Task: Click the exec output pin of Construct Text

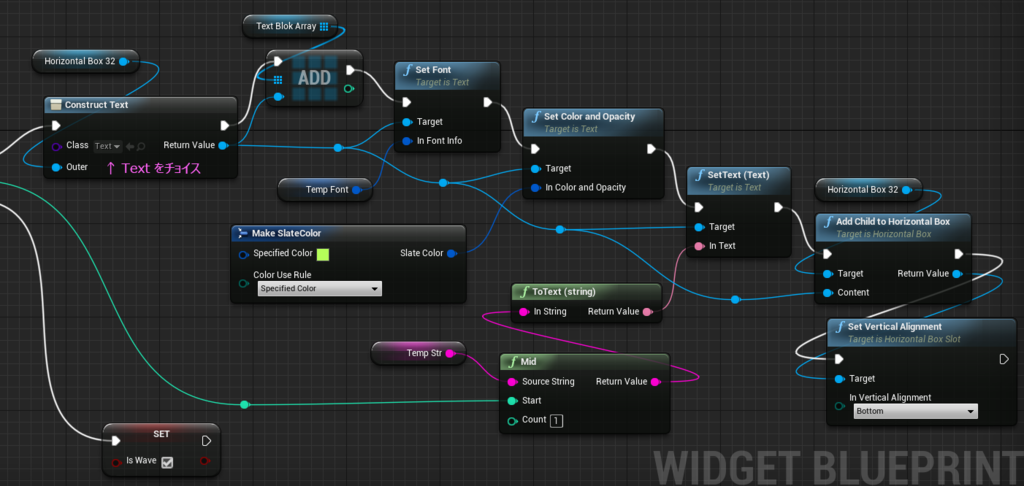Action: pyautogui.click(x=225, y=125)
